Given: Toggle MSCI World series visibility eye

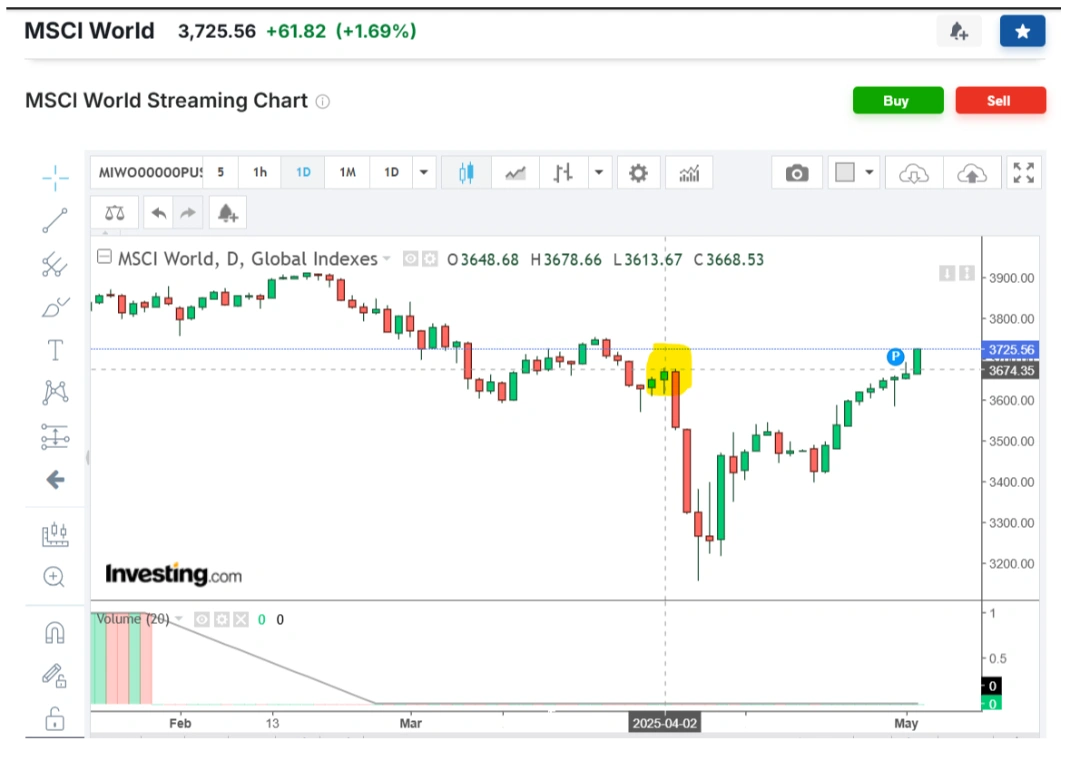Looking at the screenshot, I should point(411,259).
